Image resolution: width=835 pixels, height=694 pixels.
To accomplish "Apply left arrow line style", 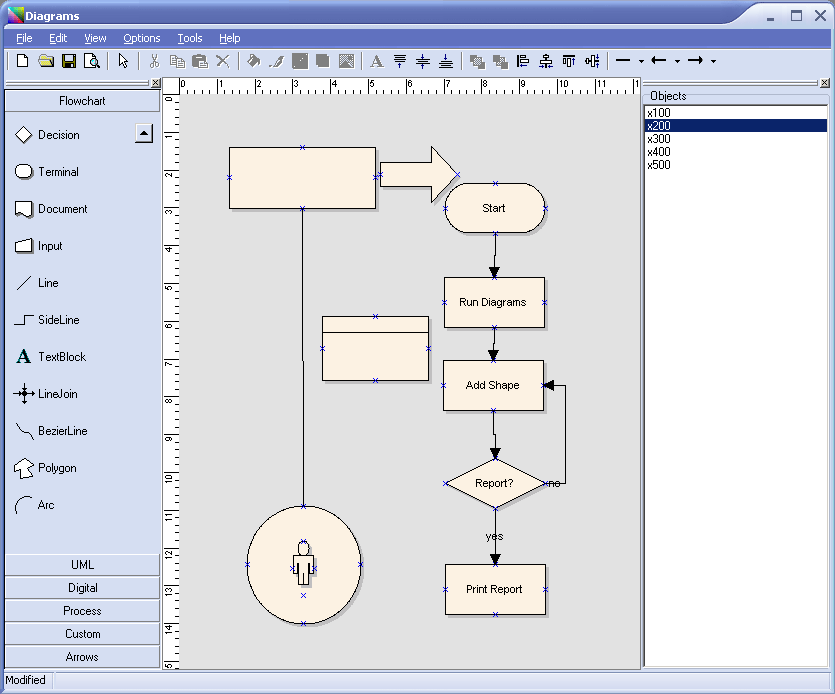I will [659, 61].
